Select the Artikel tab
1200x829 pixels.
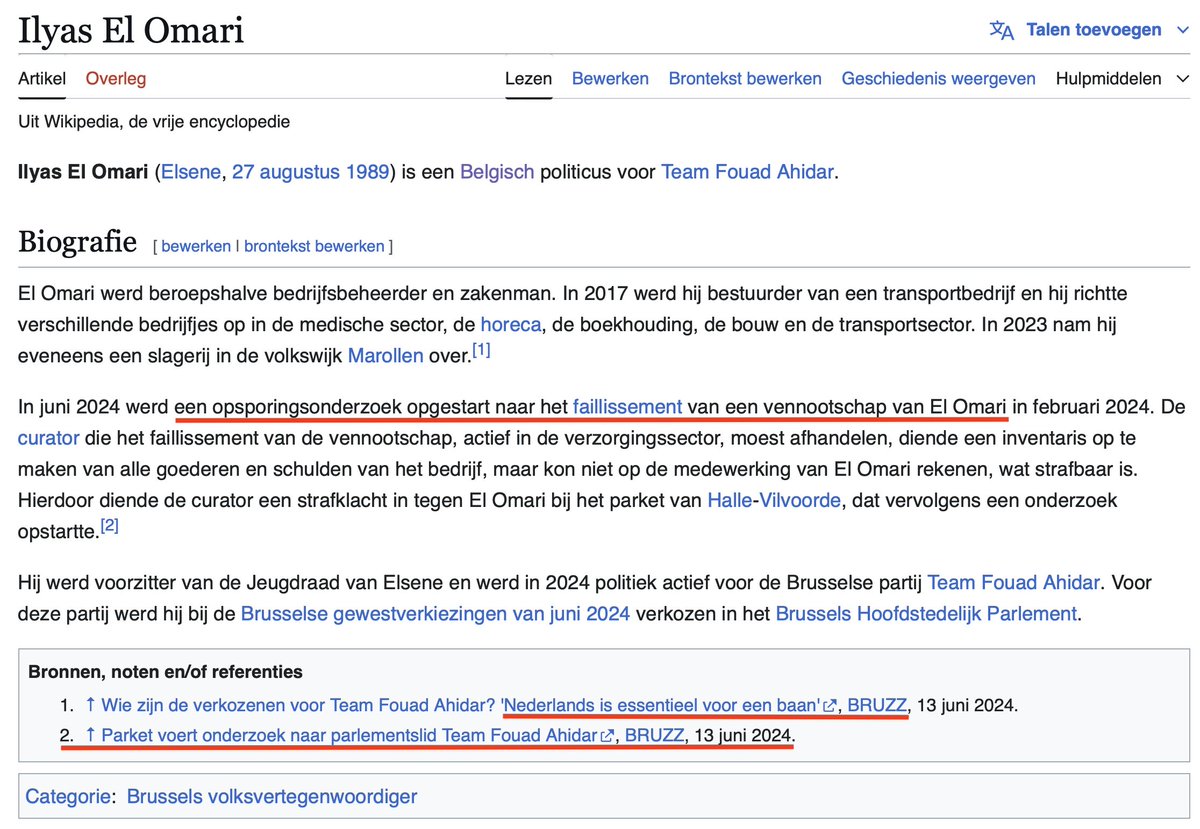point(41,78)
